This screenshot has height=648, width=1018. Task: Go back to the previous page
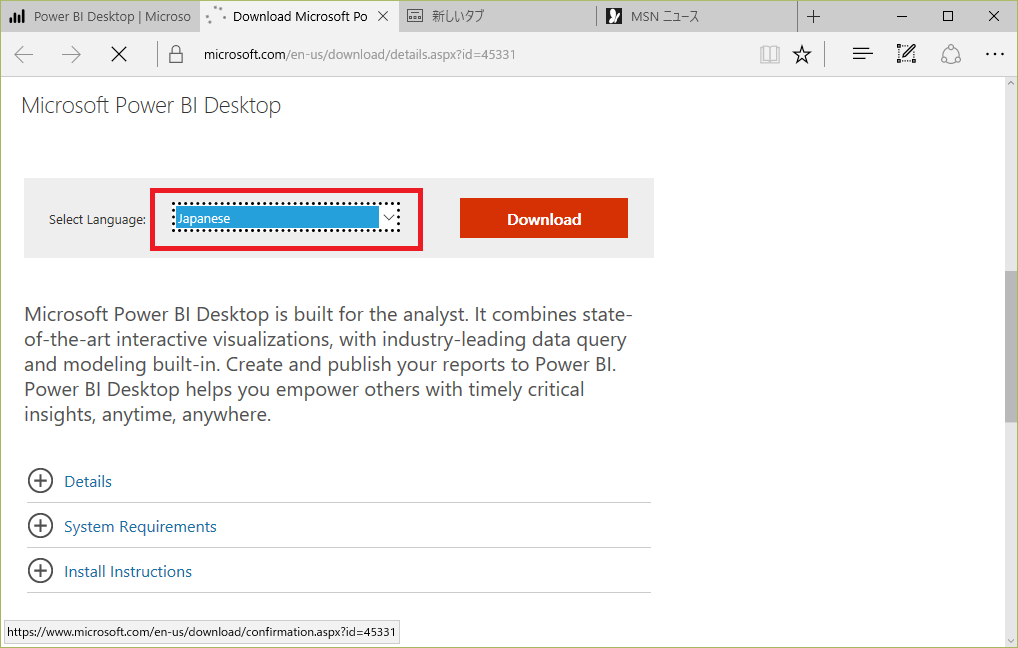24,55
